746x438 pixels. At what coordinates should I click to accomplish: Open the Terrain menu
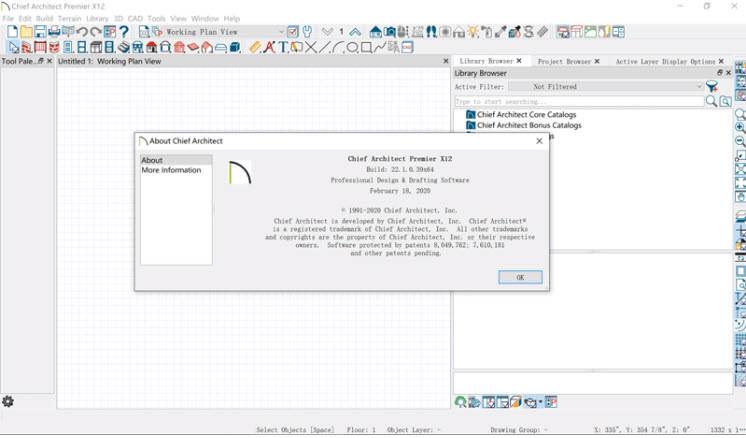(69, 19)
